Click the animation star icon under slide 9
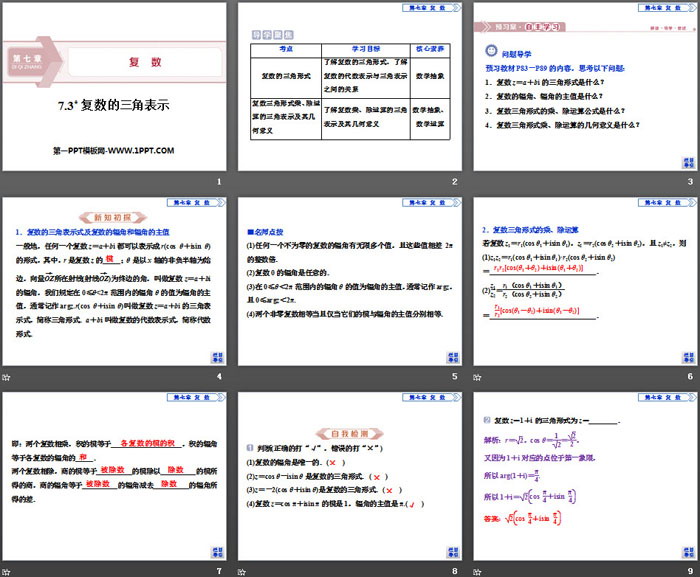The width and height of the screenshot is (700, 577). [x=475, y=571]
